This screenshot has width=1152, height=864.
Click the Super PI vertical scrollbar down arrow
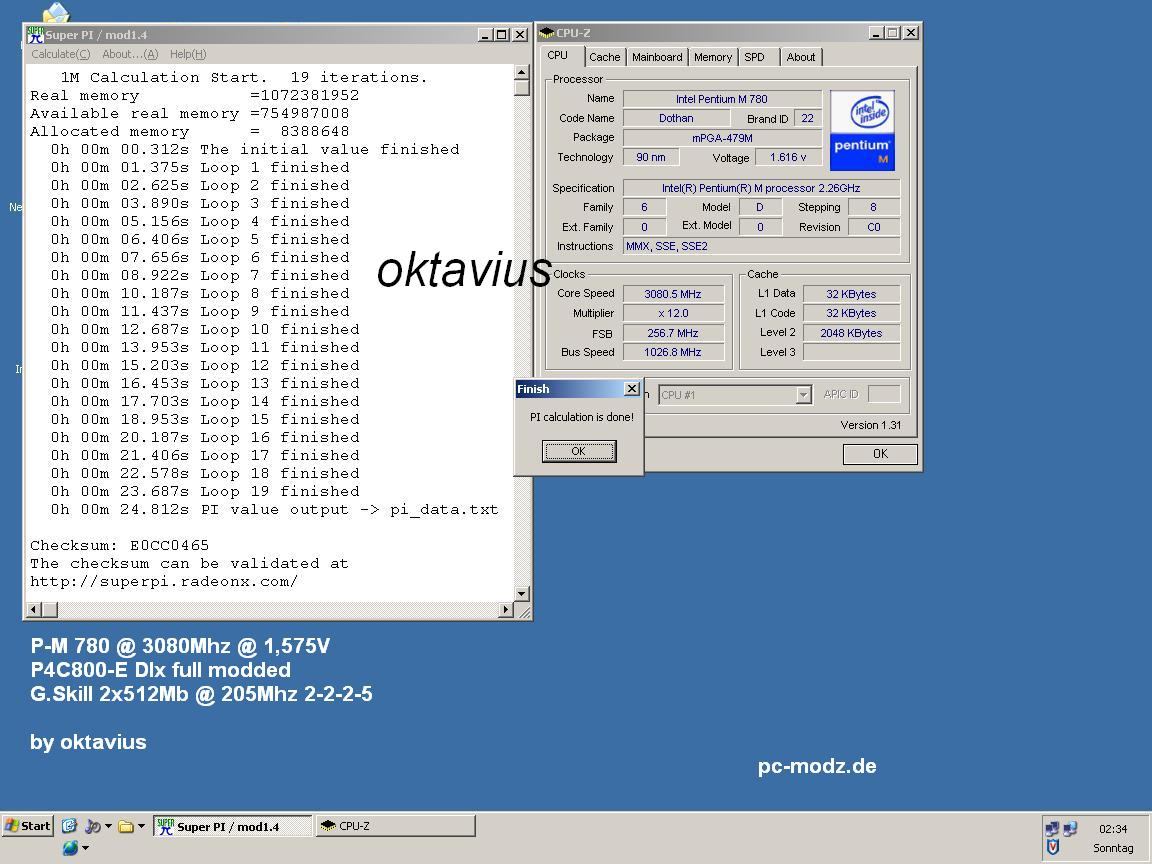(x=522, y=594)
